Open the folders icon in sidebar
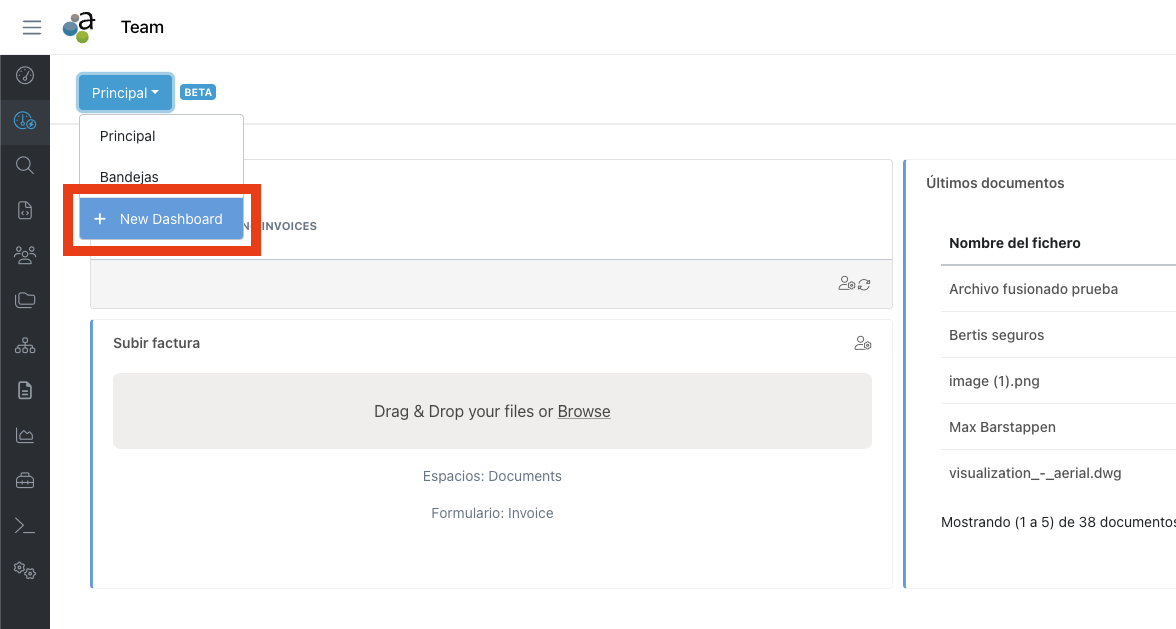Screen dimensions: 1176x629 25,300
